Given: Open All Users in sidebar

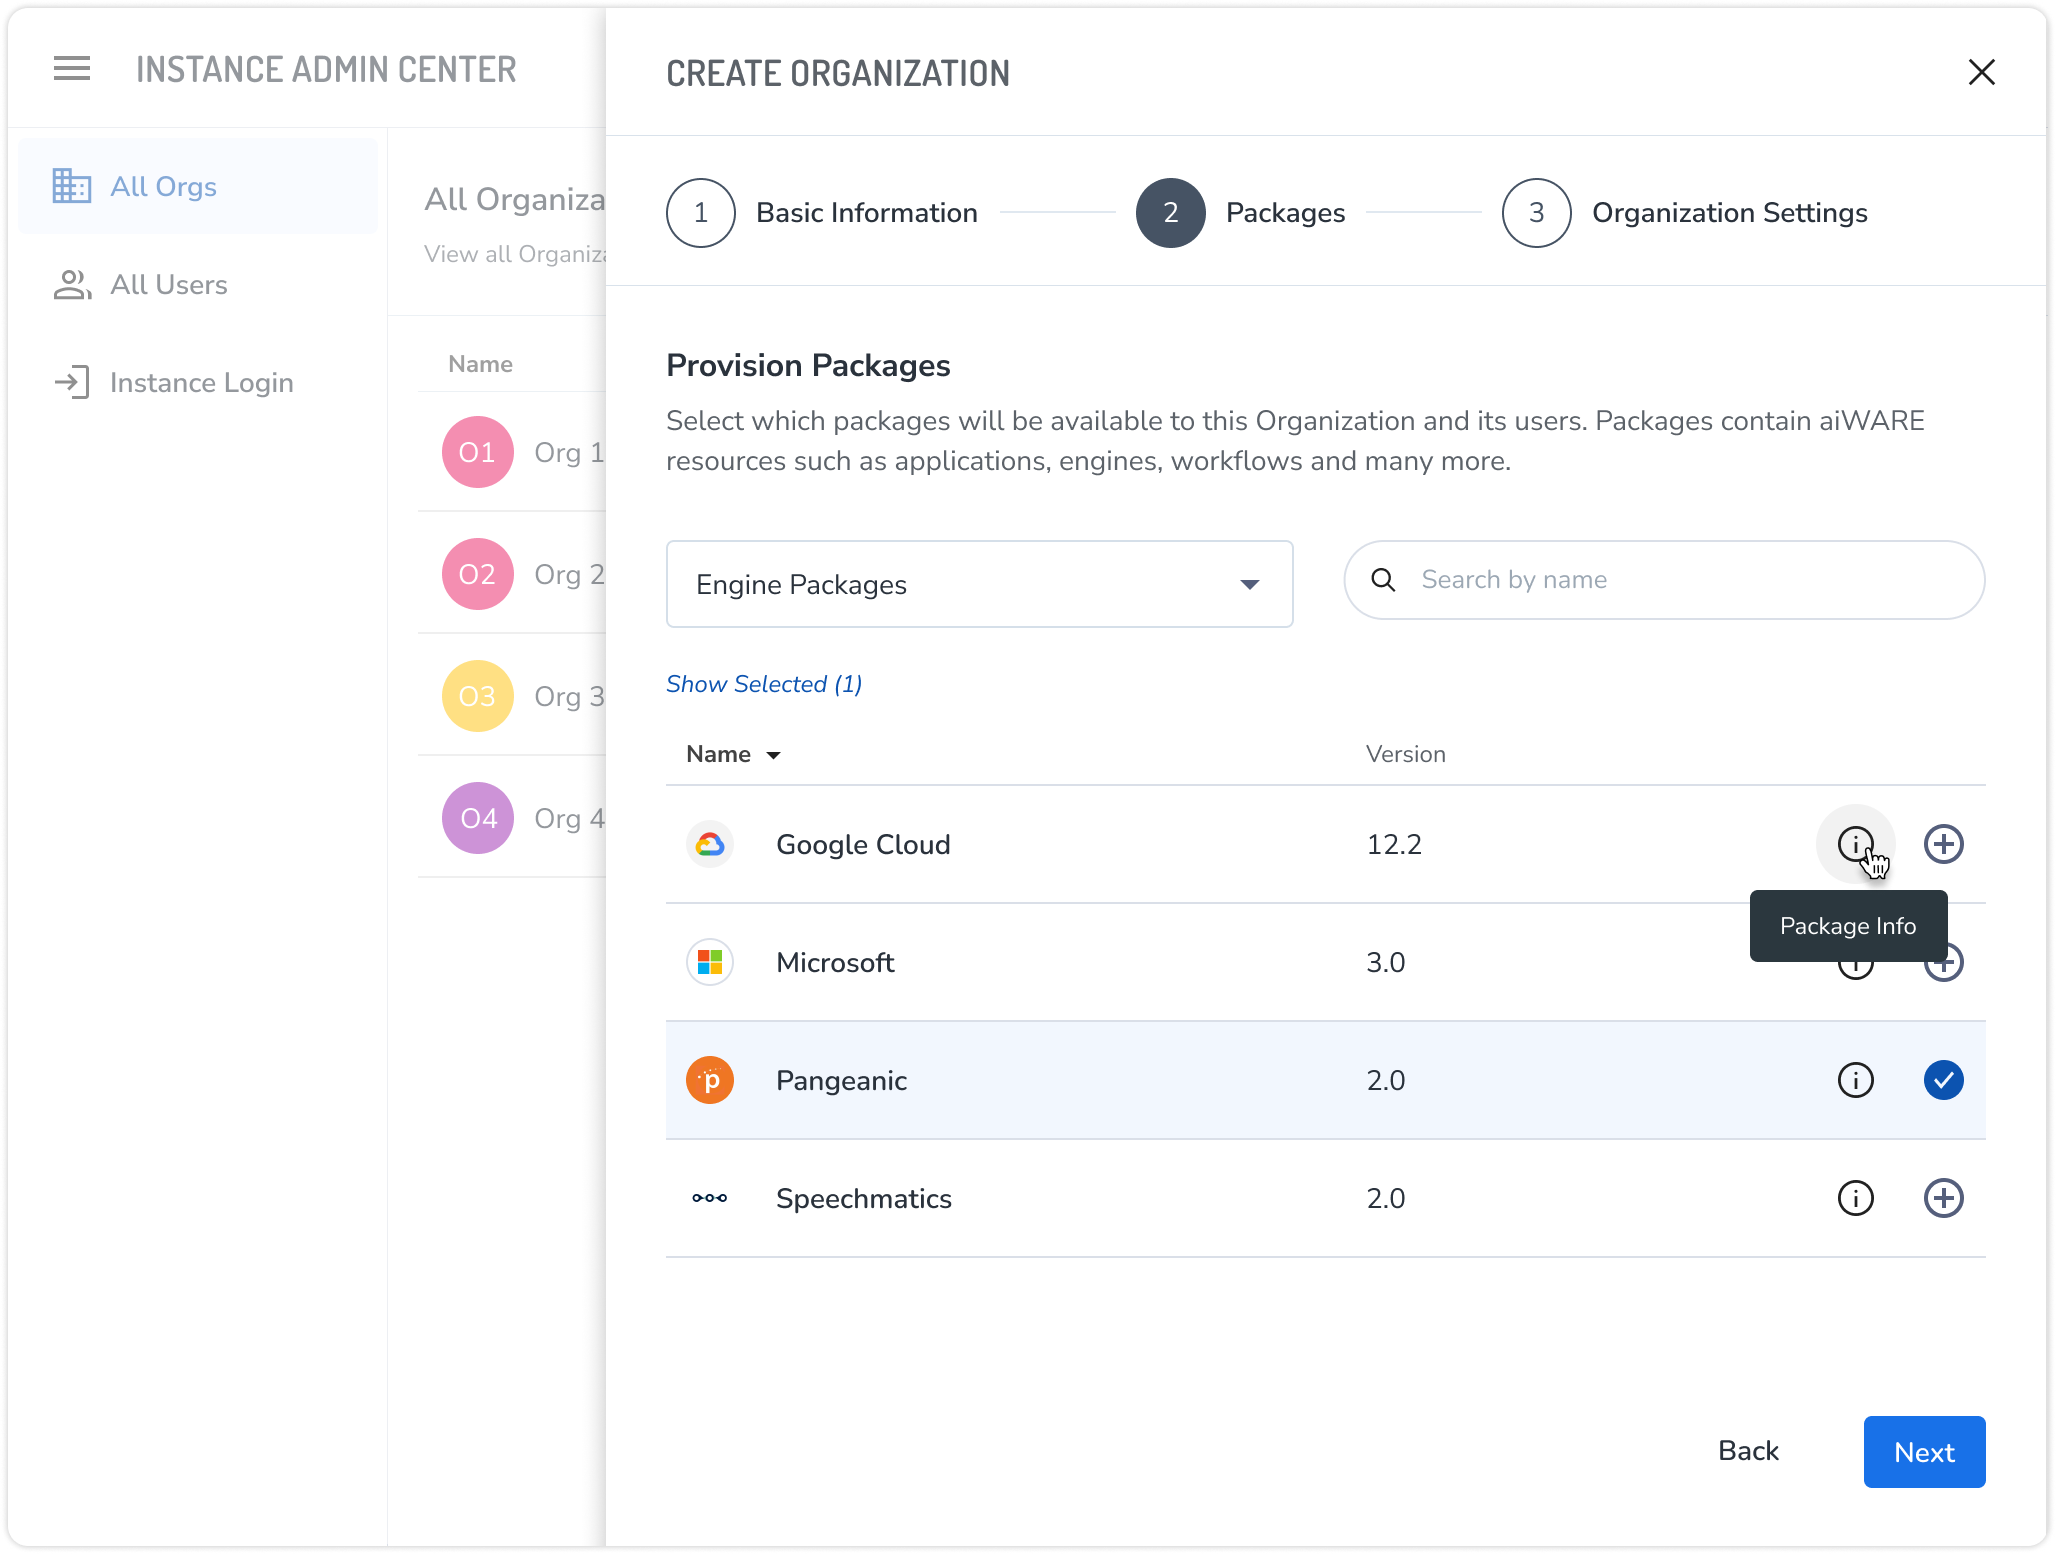Looking at the screenshot, I should 168,285.
